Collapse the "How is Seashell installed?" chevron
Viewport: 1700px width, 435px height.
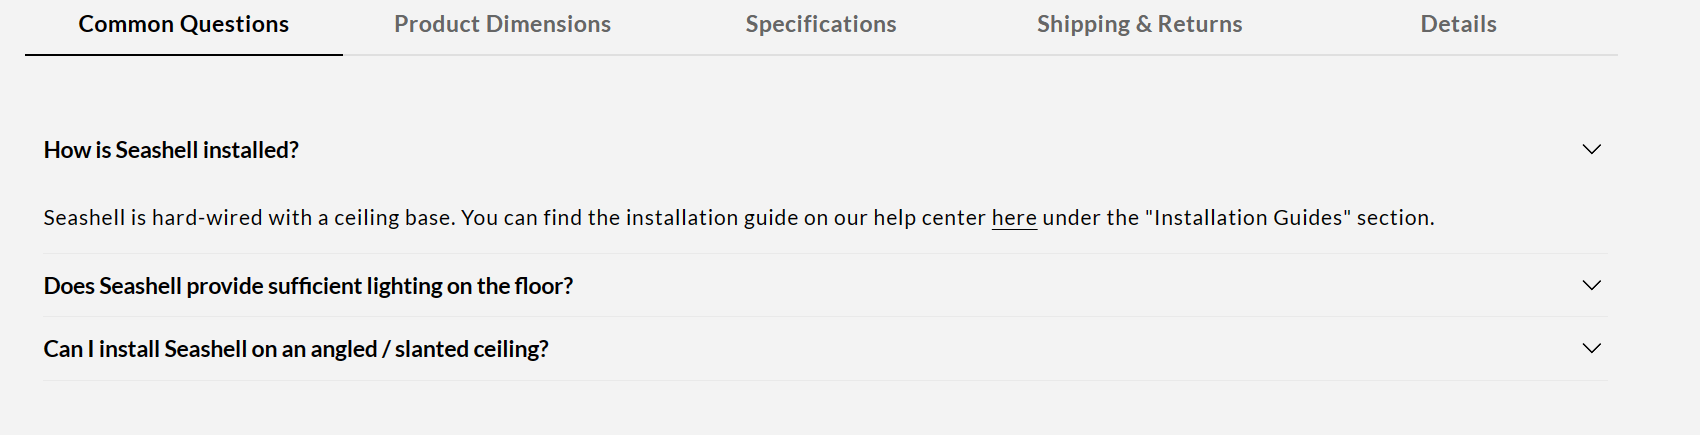(x=1591, y=150)
